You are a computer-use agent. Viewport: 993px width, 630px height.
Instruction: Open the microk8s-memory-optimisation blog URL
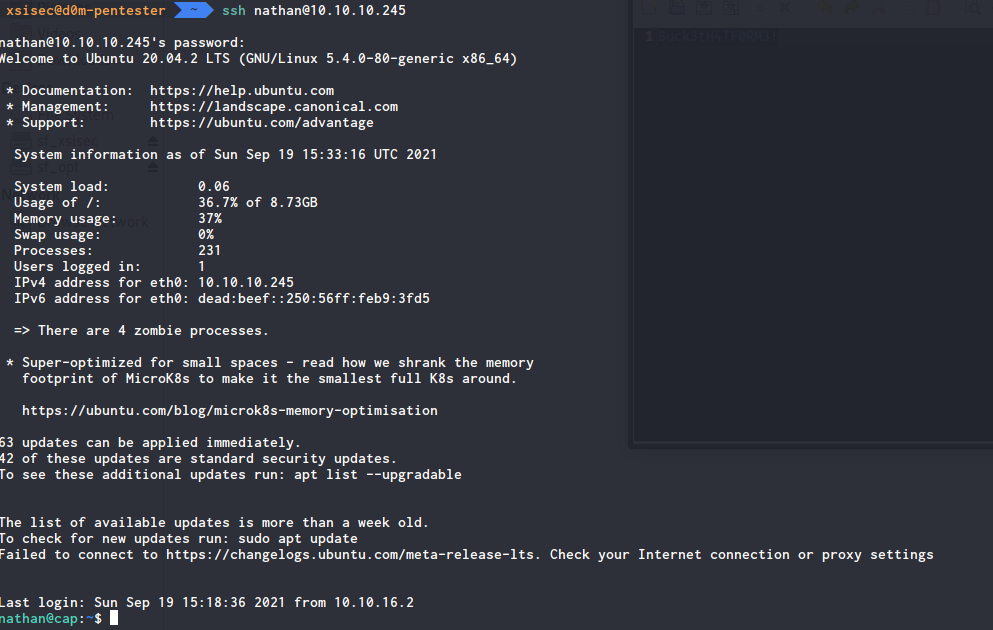[x=230, y=410]
